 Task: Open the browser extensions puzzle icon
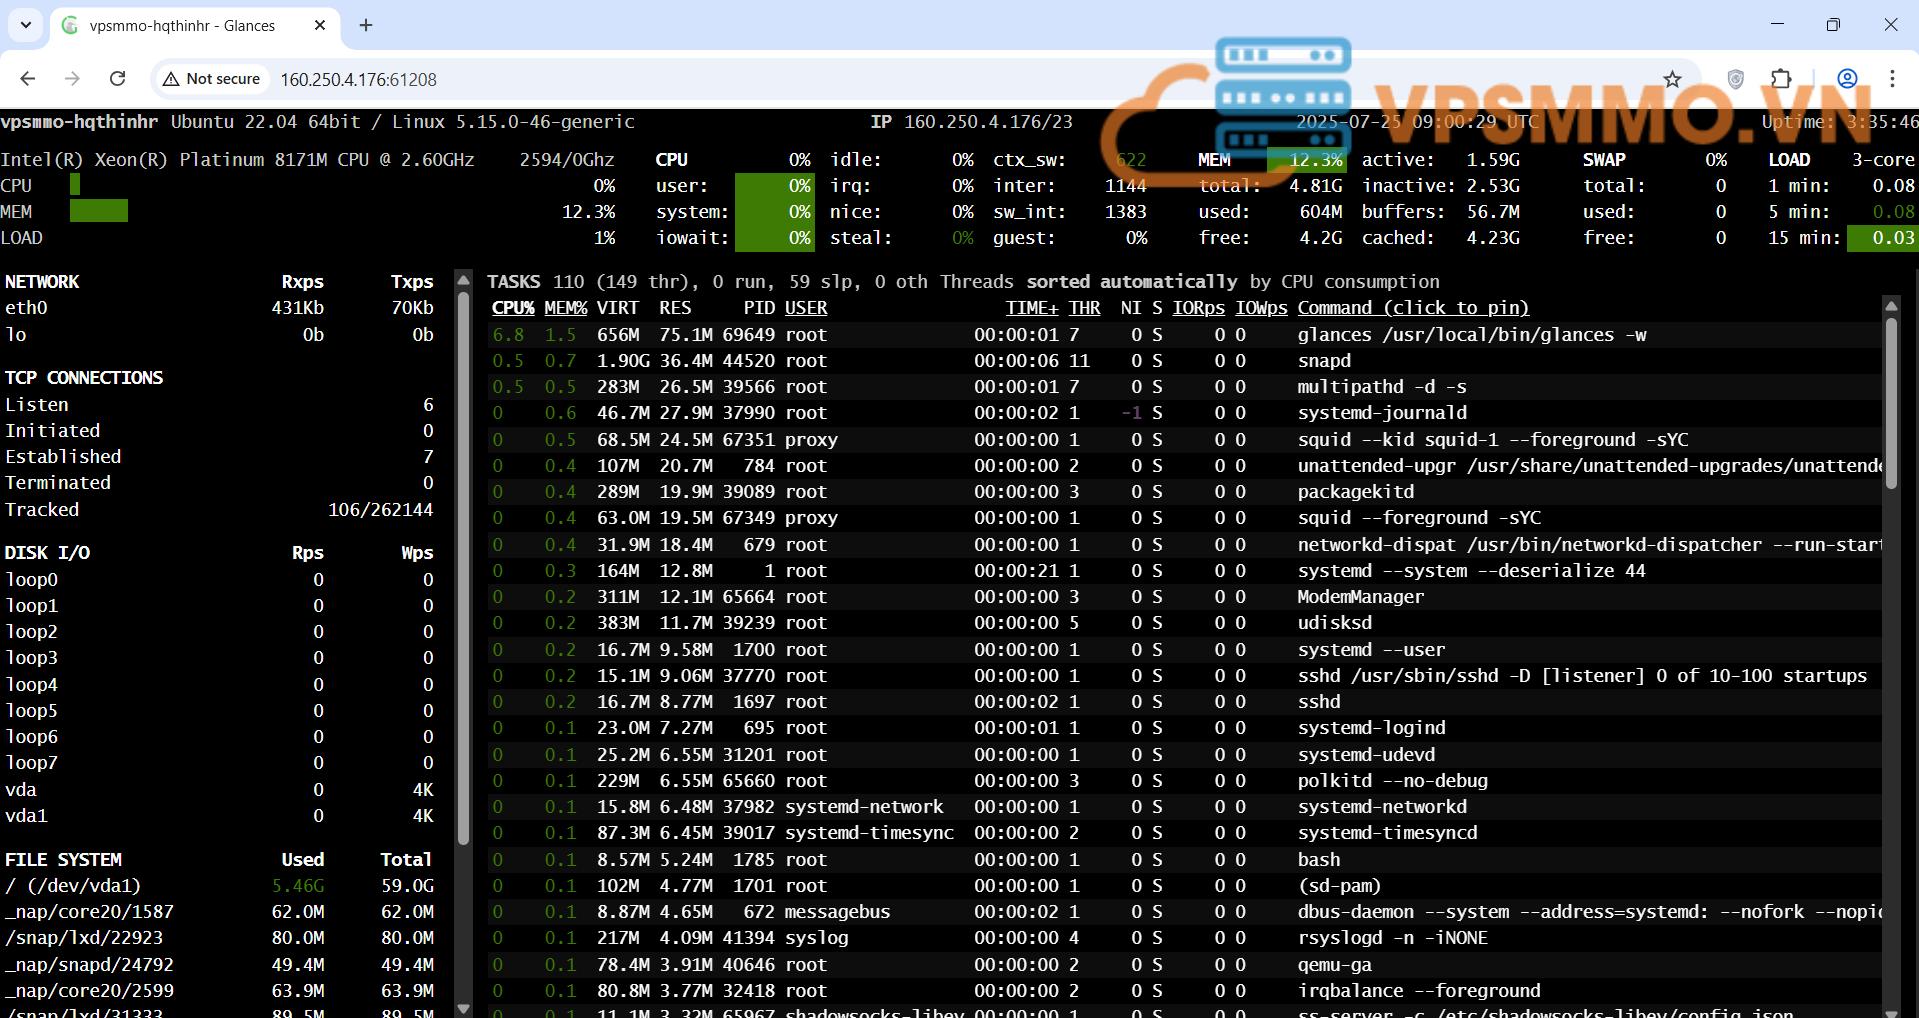pyautogui.click(x=1781, y=79)
